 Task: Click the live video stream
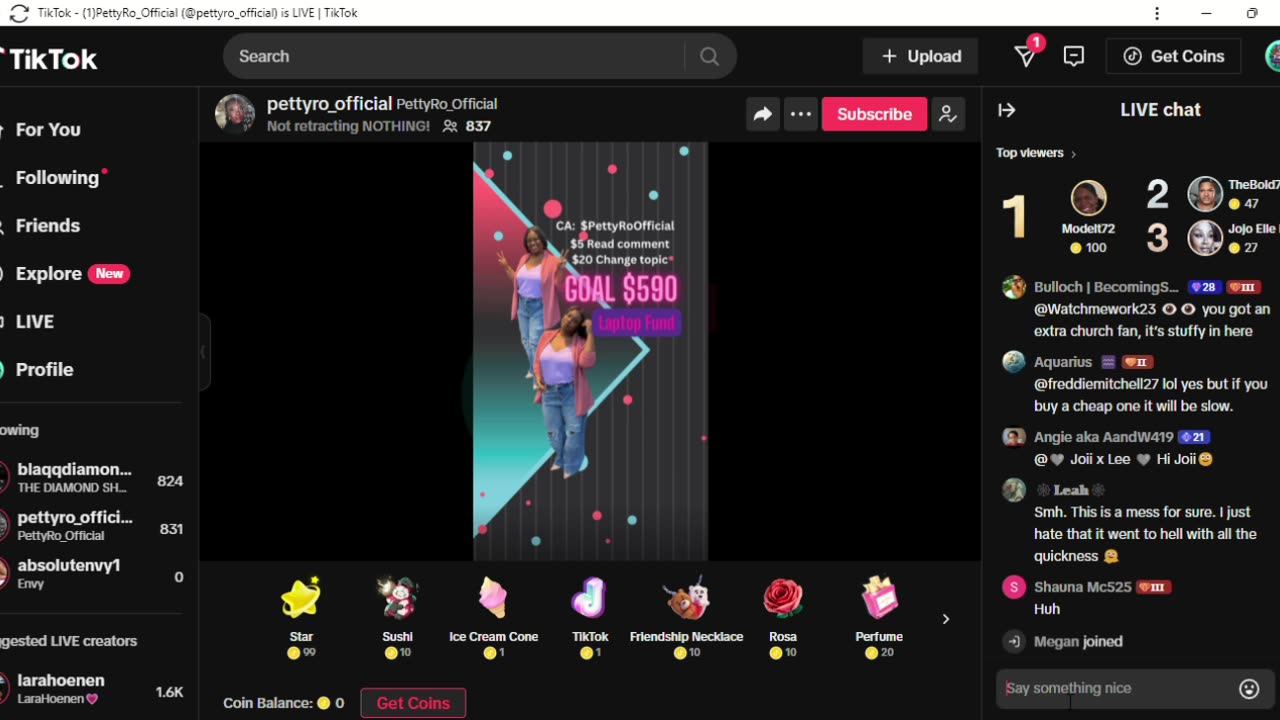(x=590, y=351)
